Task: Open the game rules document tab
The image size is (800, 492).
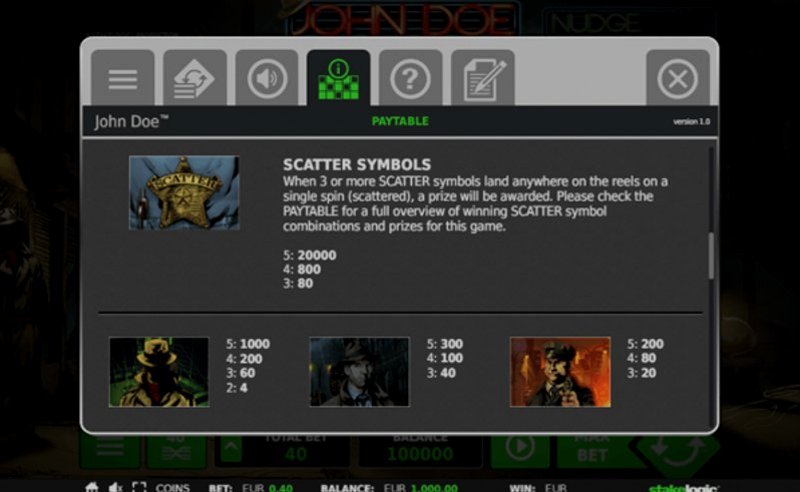Action: tap(483, 78)
